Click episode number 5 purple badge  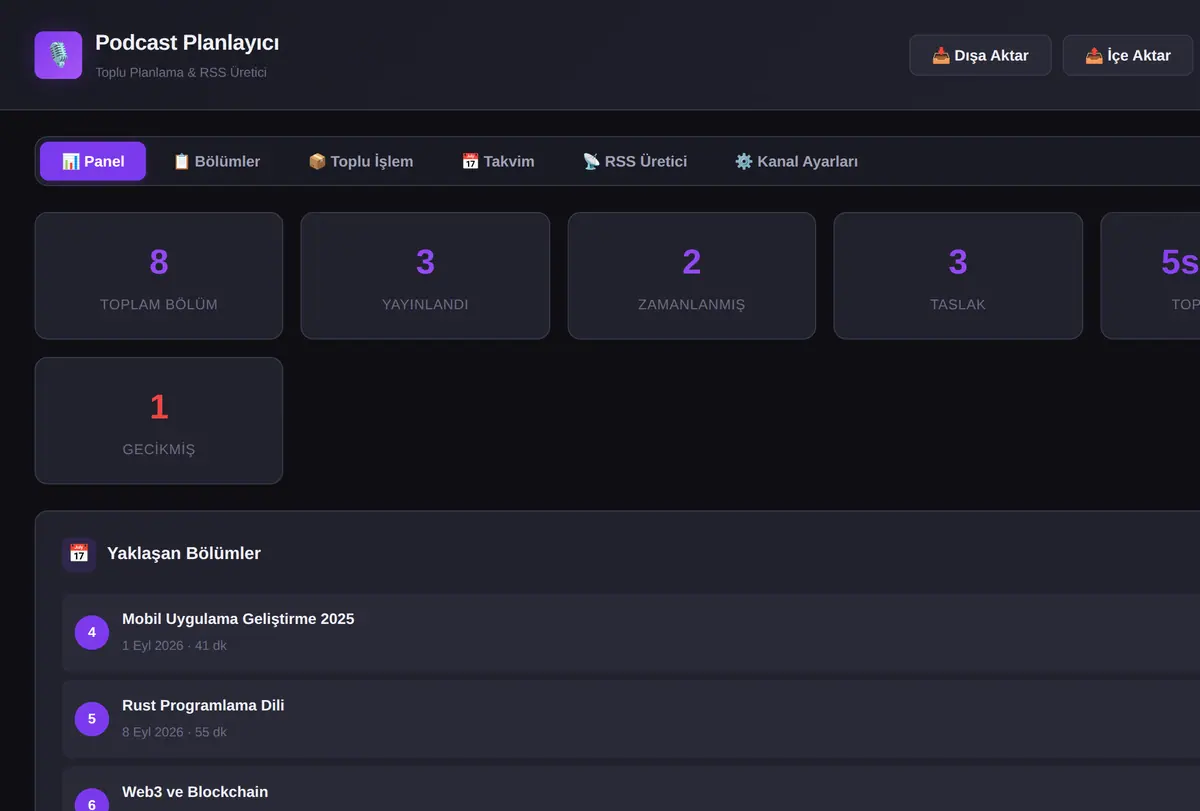point(92,719)
